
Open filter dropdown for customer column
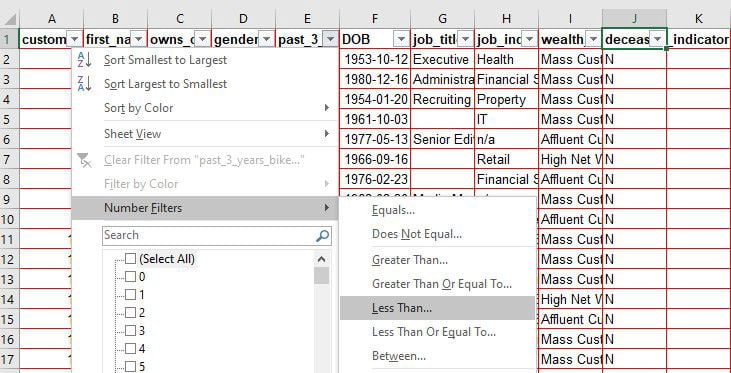point(74,40)
